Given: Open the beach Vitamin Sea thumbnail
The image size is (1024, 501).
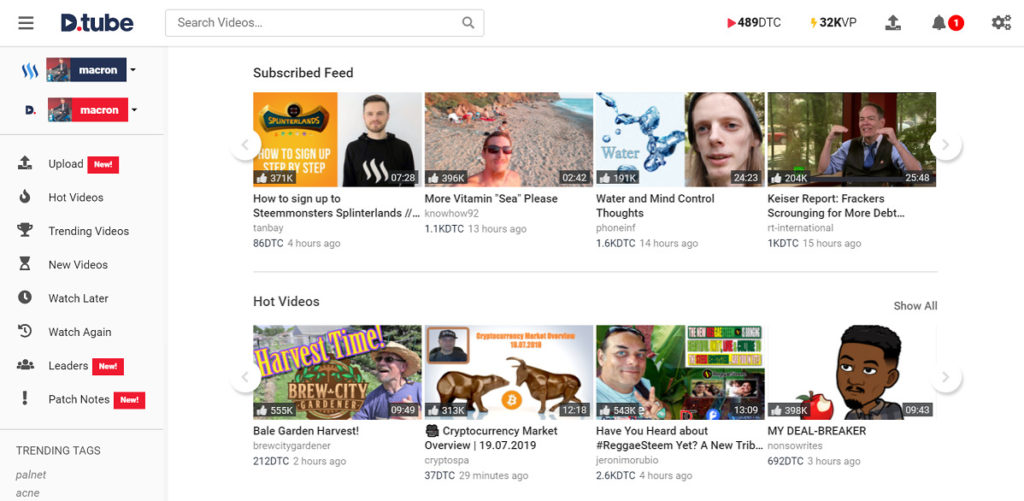Looking at the screenshot, I should (x=509, y=139).
